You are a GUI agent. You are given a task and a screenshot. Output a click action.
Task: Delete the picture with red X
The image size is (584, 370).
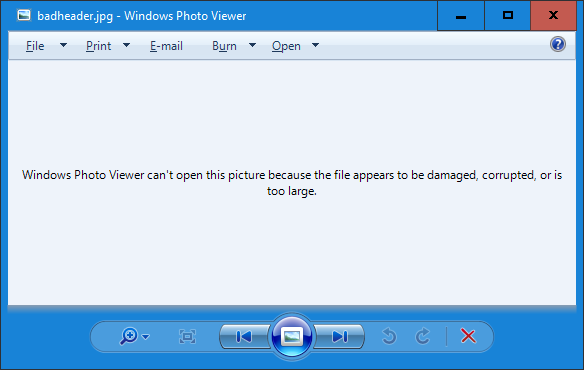468,336
